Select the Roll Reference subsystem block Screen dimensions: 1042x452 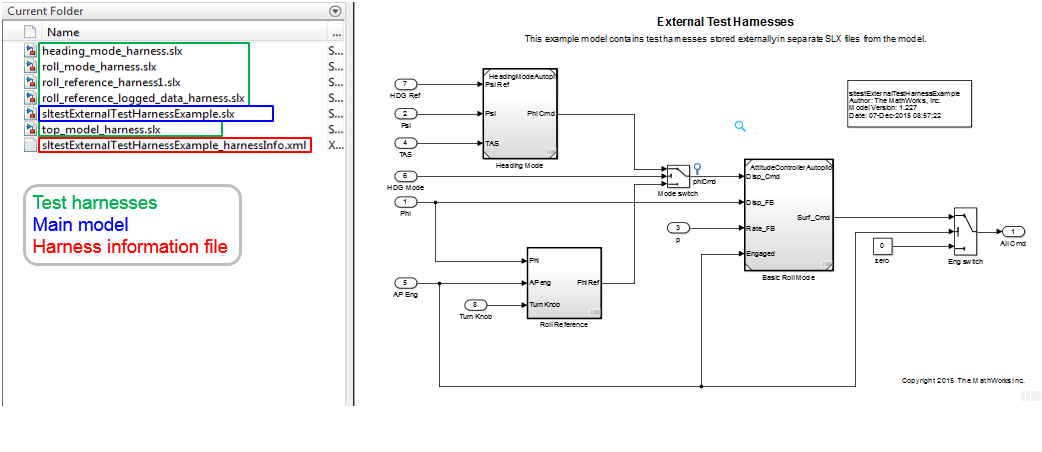564,283
